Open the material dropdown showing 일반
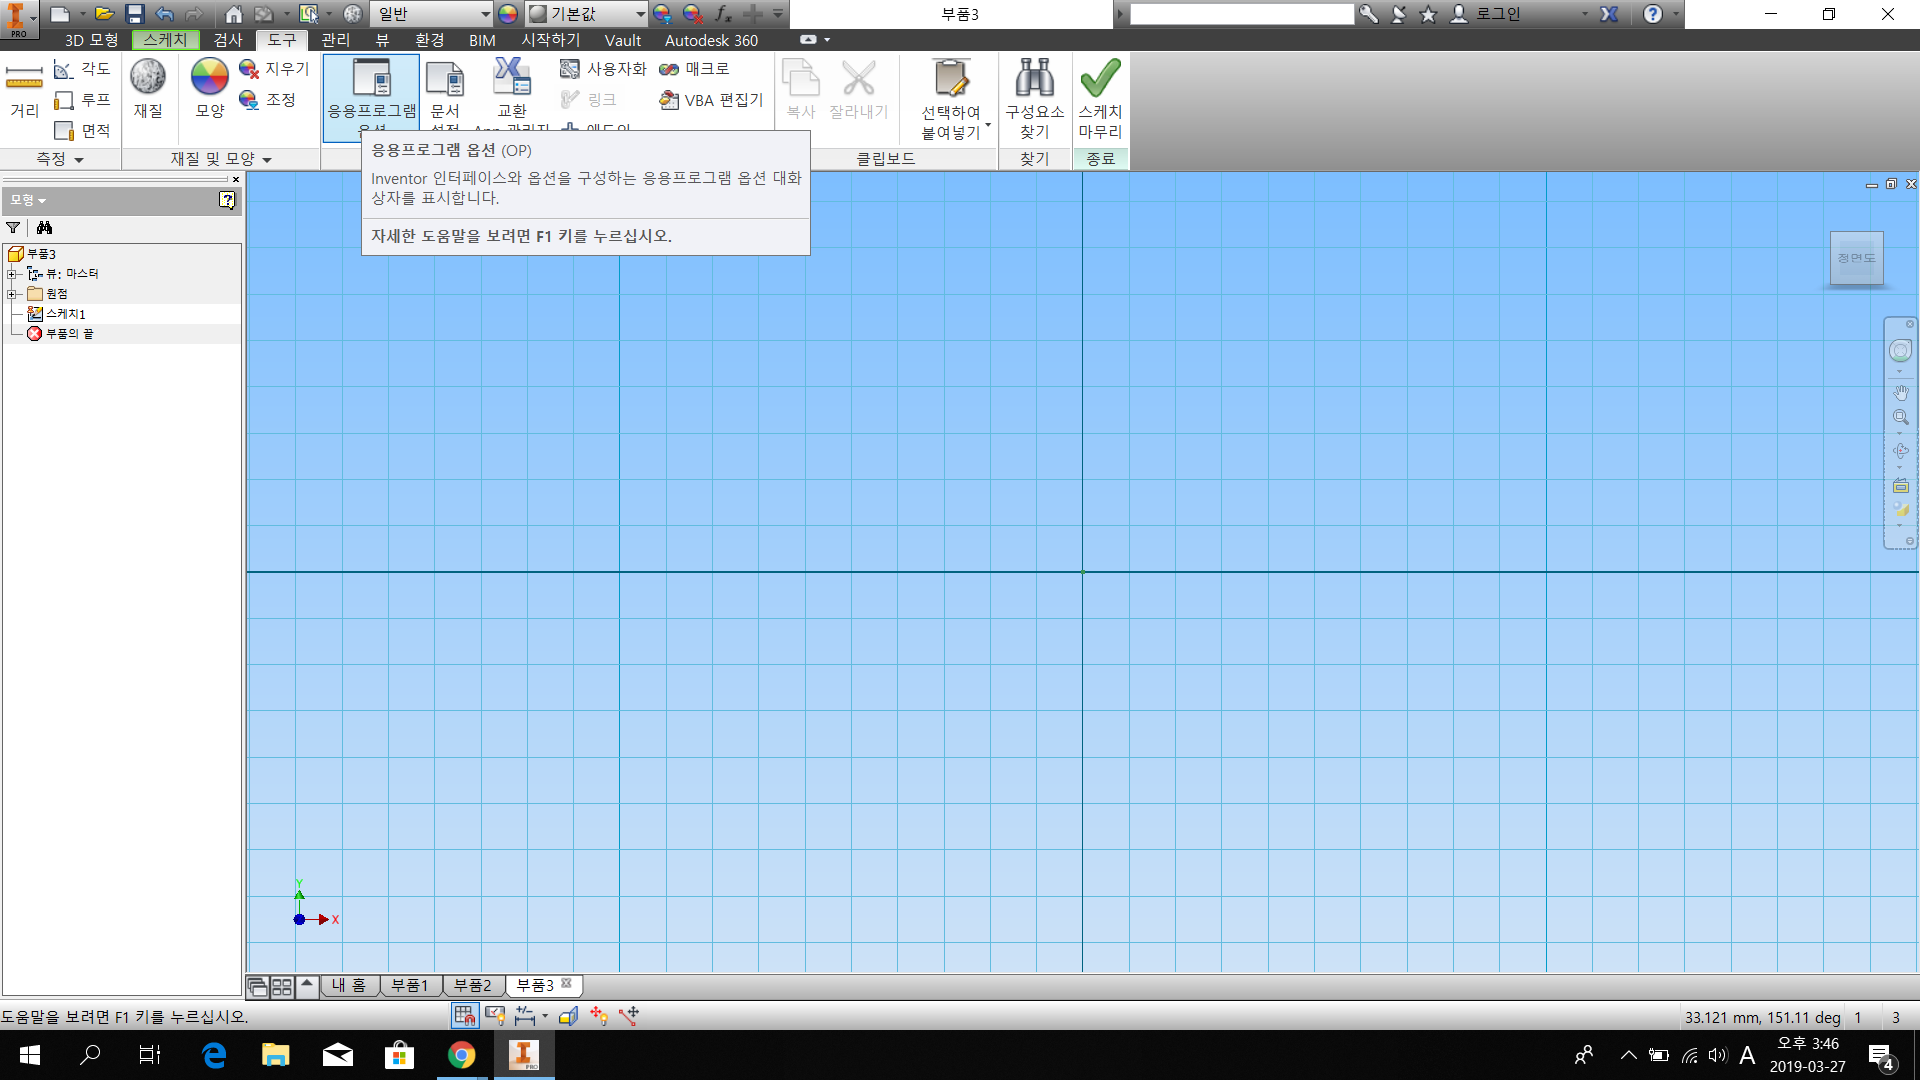This screenshot has width=1920, height=1080. pos(485,14)
